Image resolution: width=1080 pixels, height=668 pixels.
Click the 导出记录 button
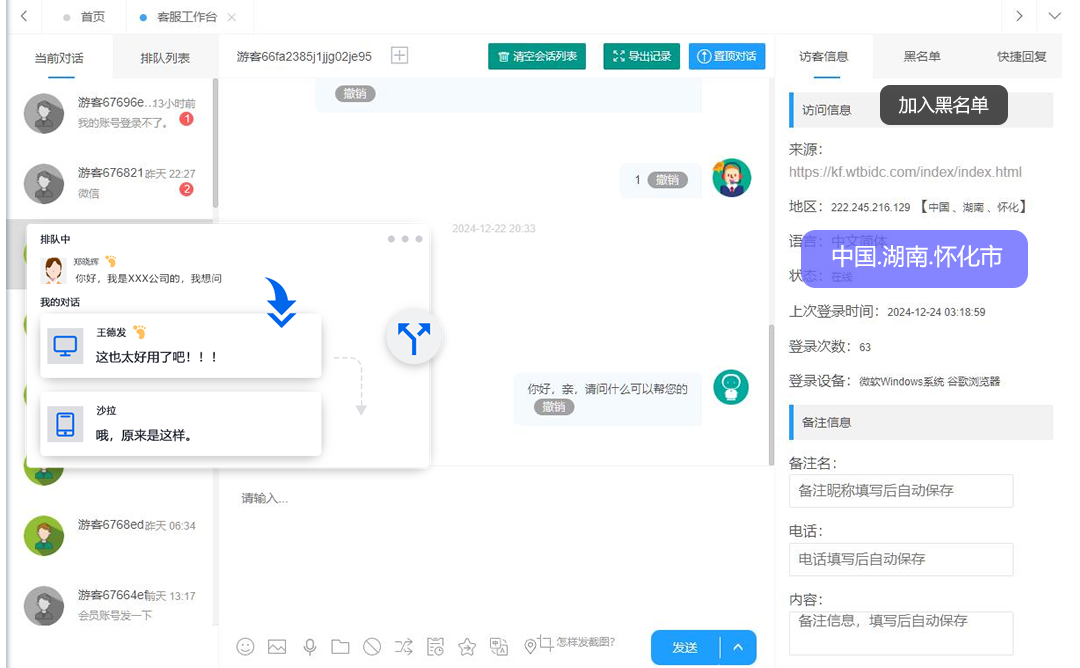[x=642, y=56]
